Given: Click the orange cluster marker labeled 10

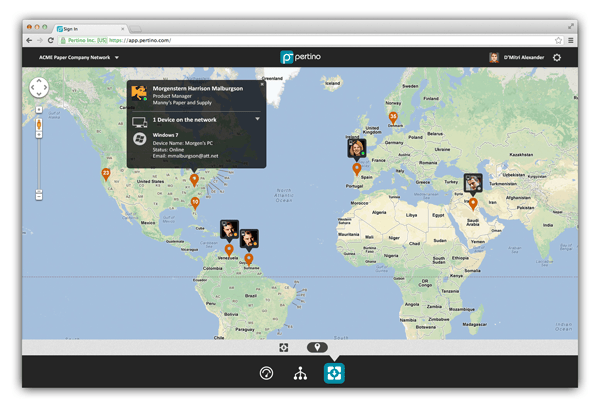Looking at the screenshot, I should click(195, 203).
